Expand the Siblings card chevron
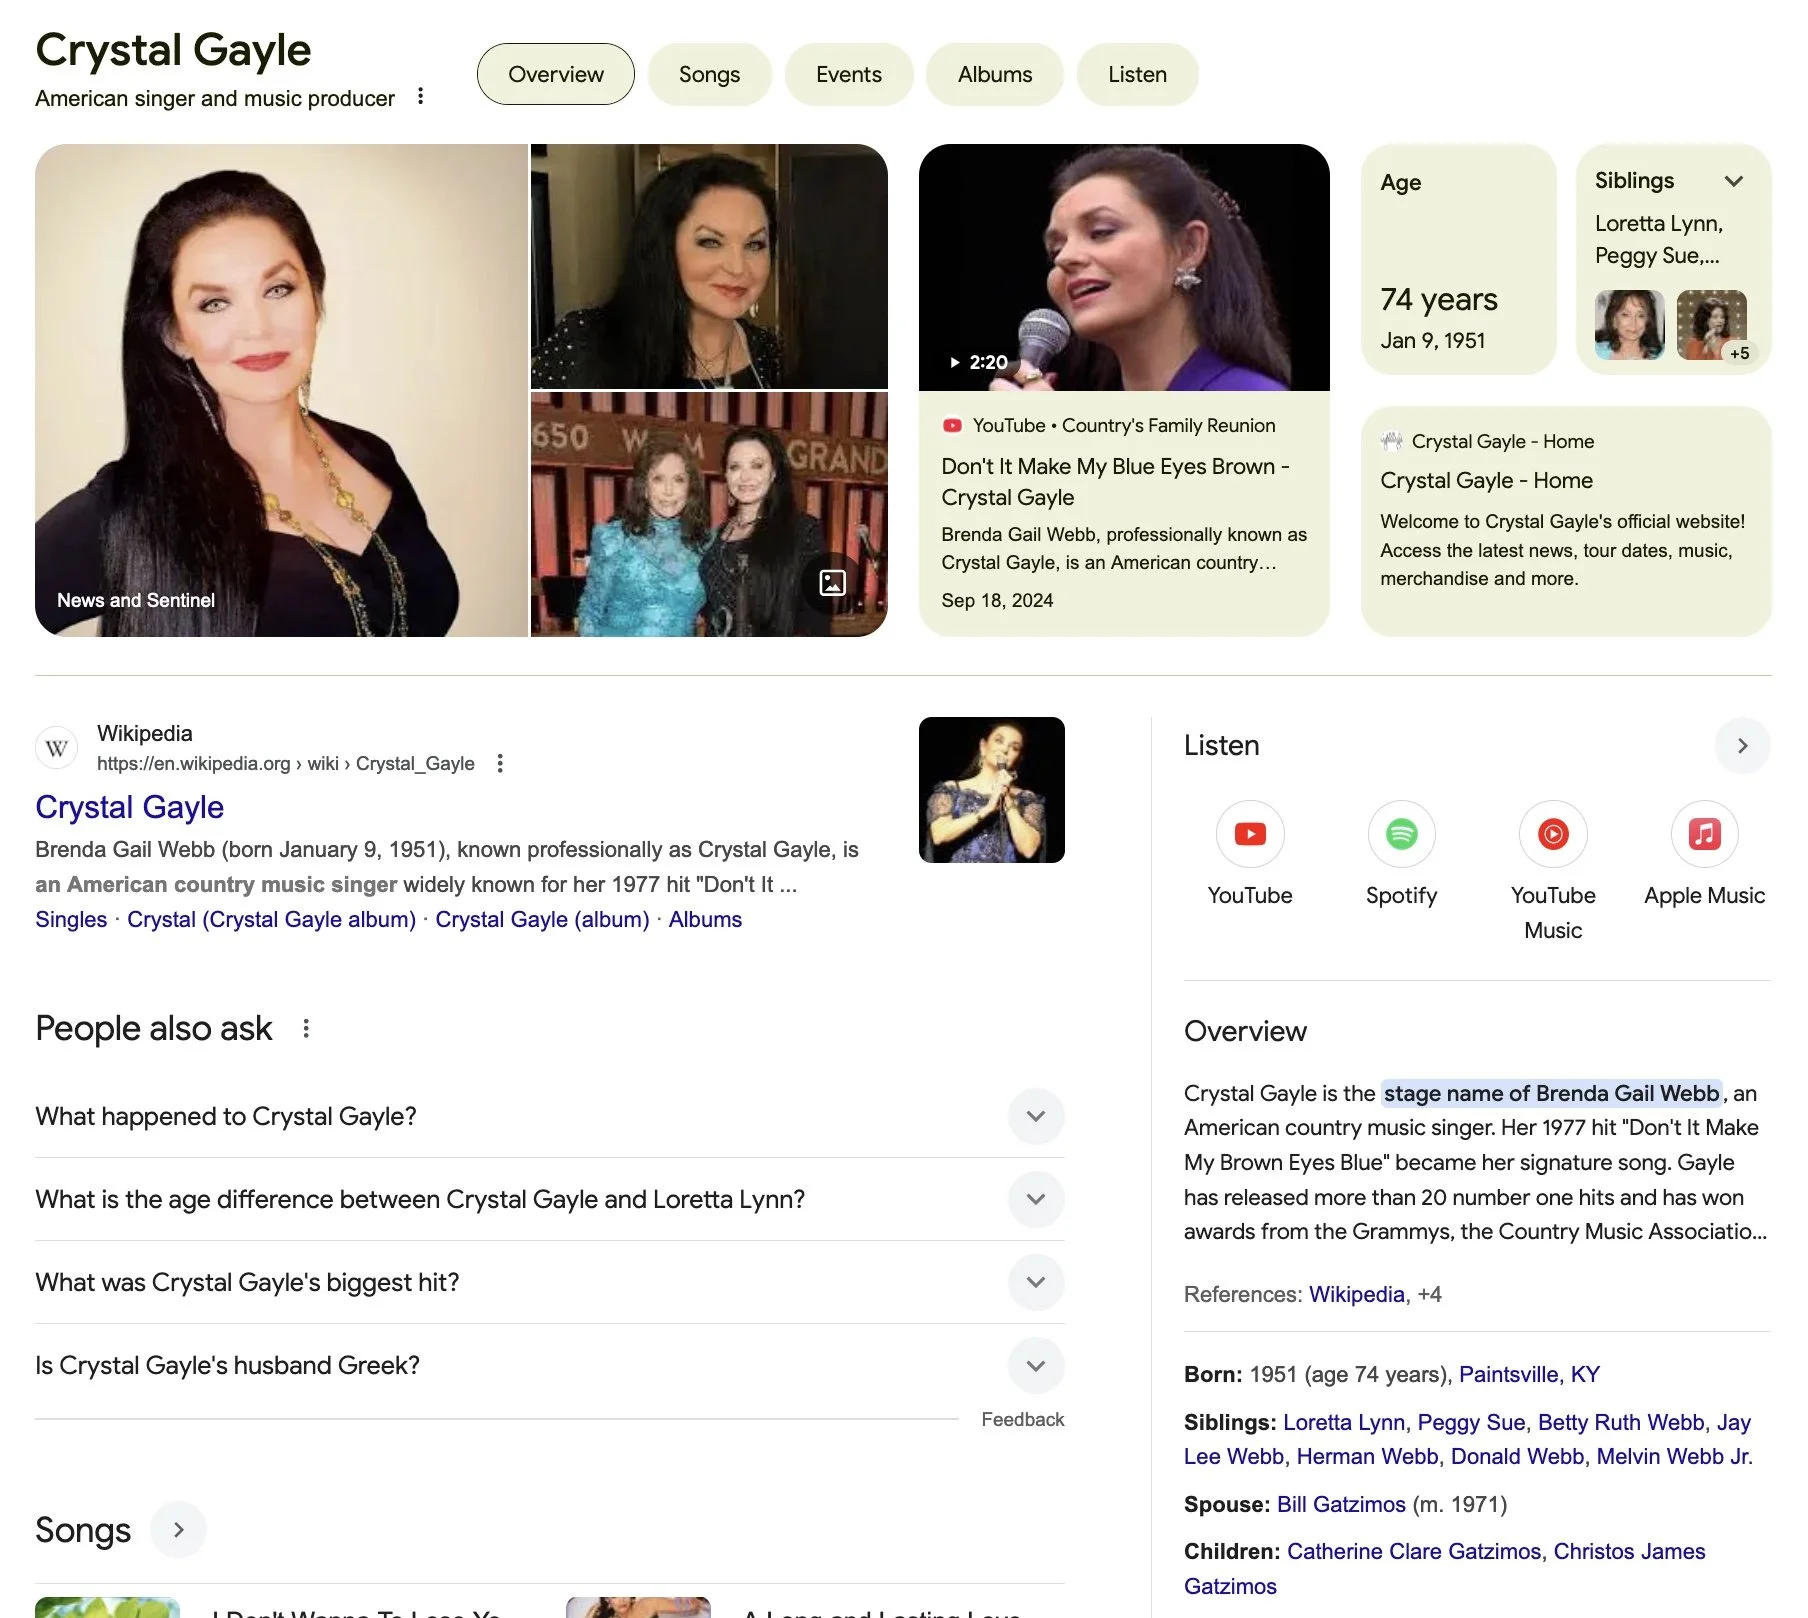 click(1734, 181)
